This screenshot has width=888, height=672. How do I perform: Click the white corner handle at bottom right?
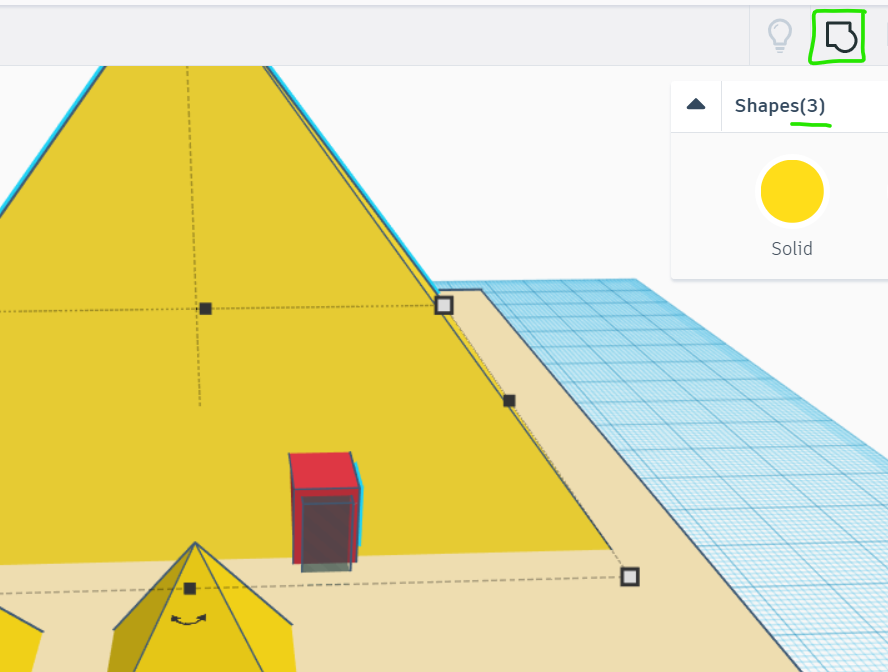tap(630, 577)
